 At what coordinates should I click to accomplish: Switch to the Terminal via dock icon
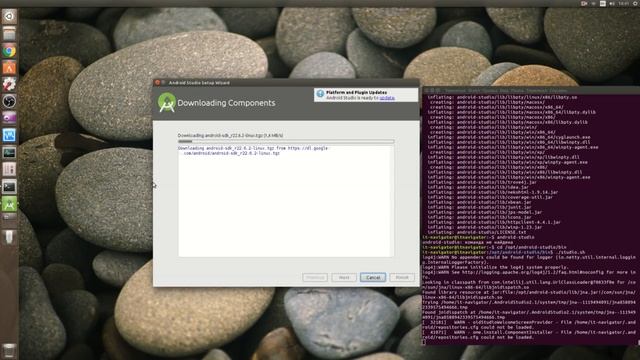pyautogui.click(x=9, y=187)
